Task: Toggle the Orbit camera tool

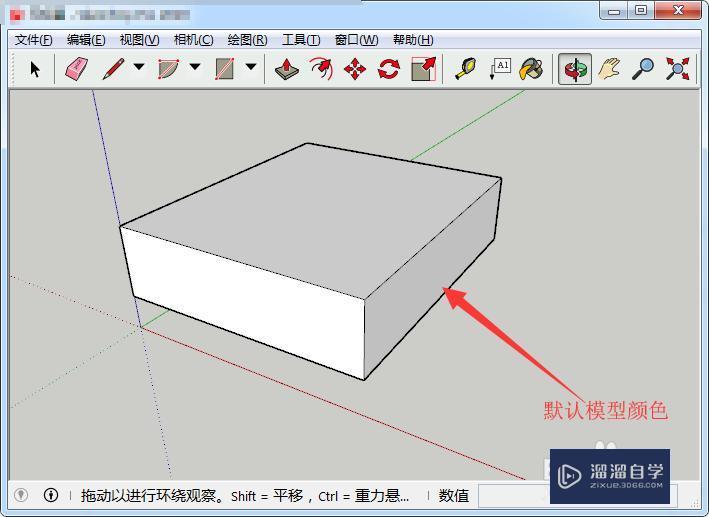Action: coord(575,69)
